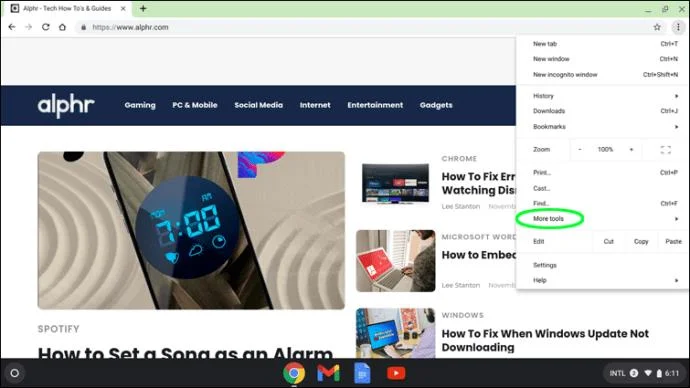This screenshot has width=690, height=388.
Task: Open a New incognito window
Action: point(602,75)
